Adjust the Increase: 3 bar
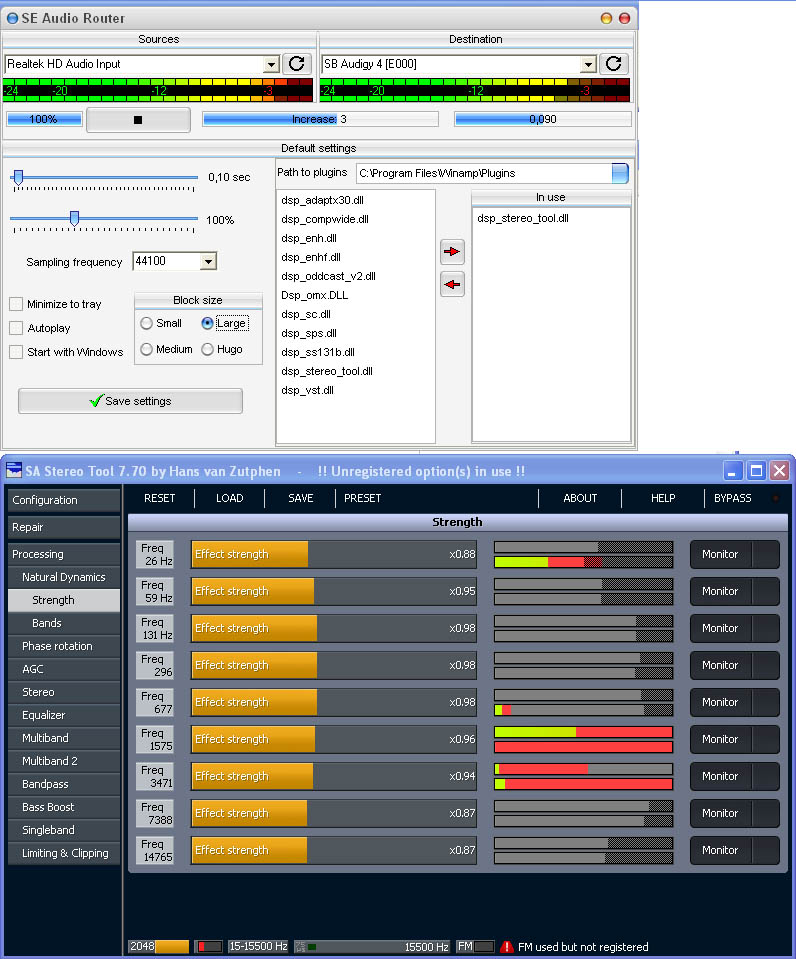 click(x=320, y=119)
